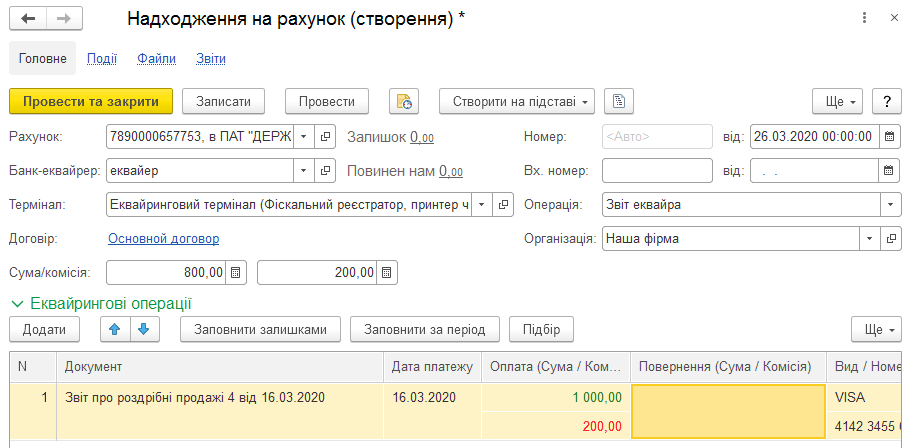Click the Звіт еквайра operation field

click(x=741, y=205)
